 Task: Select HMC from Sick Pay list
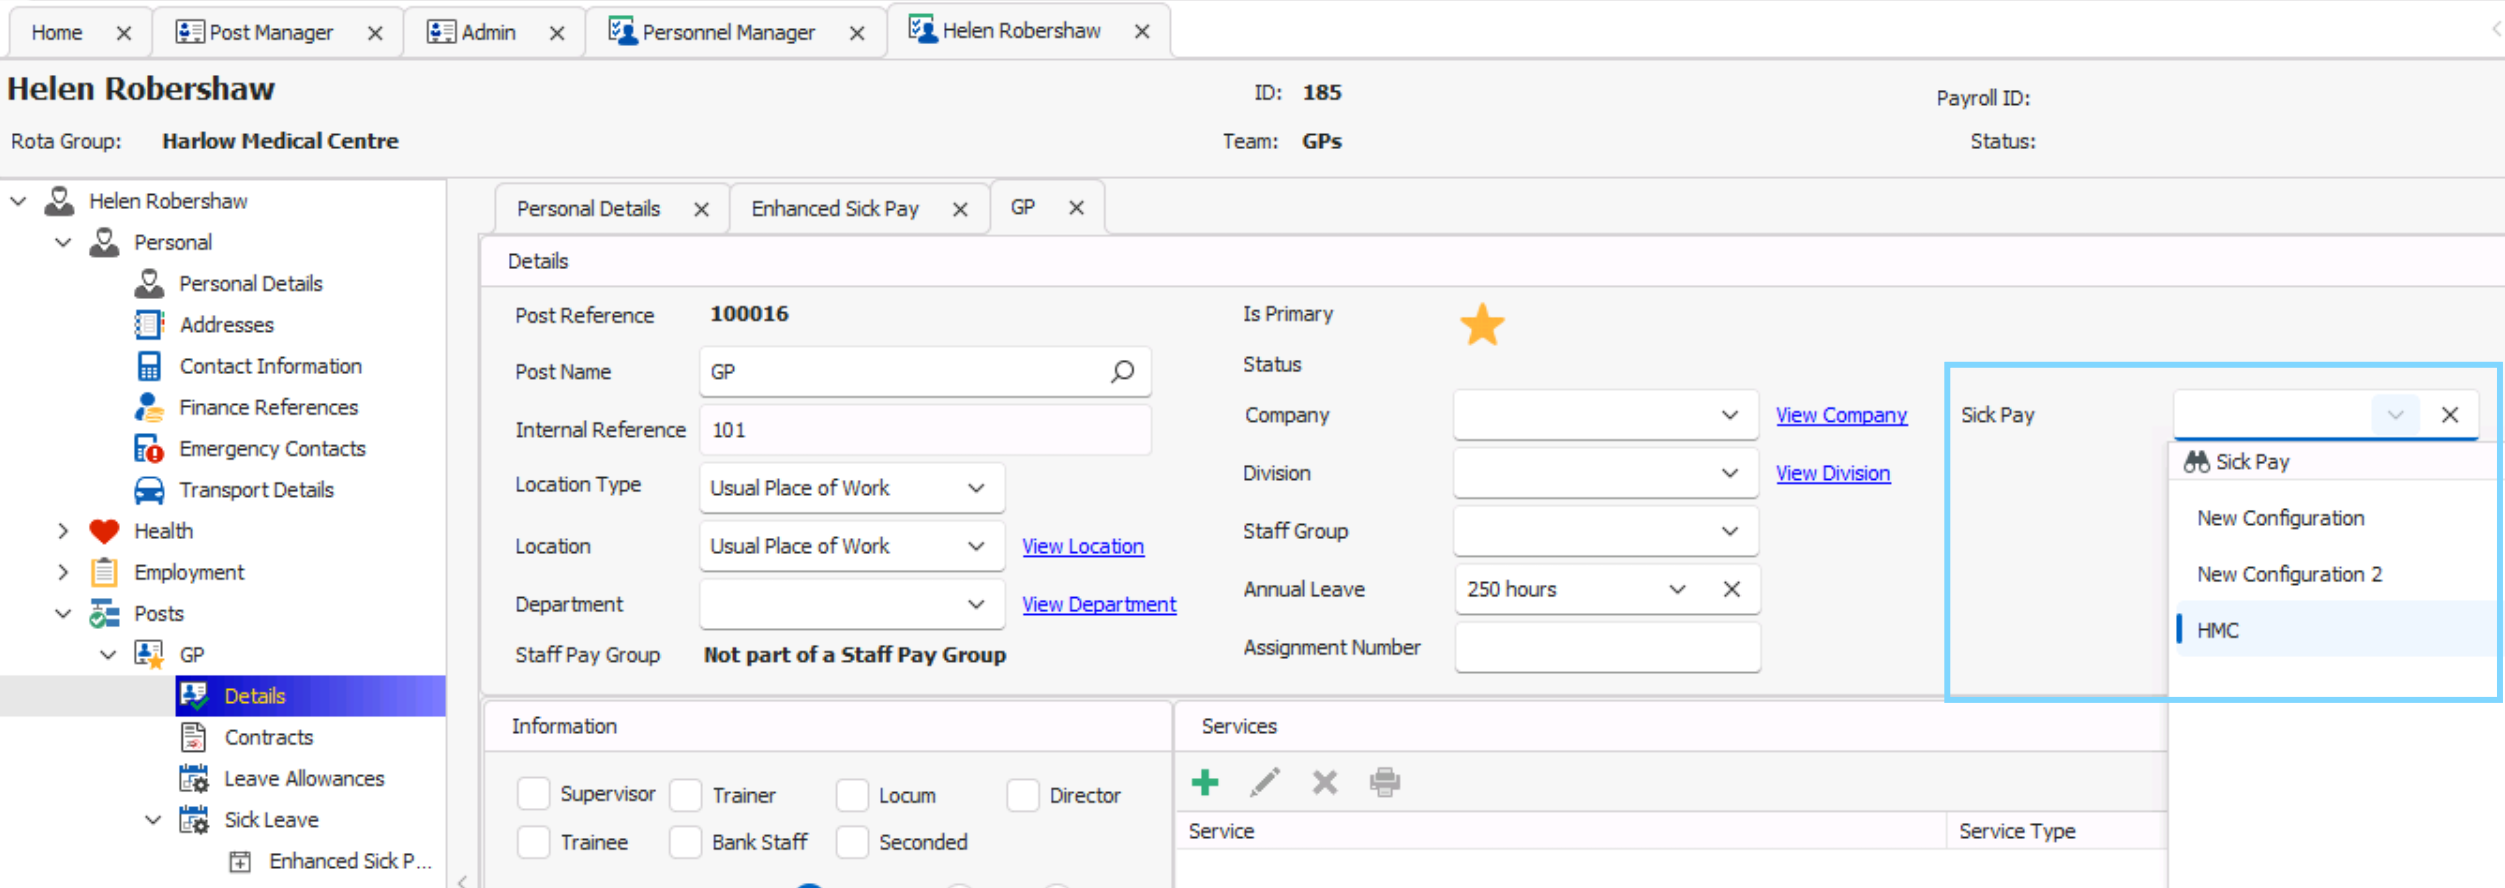pyautogui.click(x=2217, y=630)
